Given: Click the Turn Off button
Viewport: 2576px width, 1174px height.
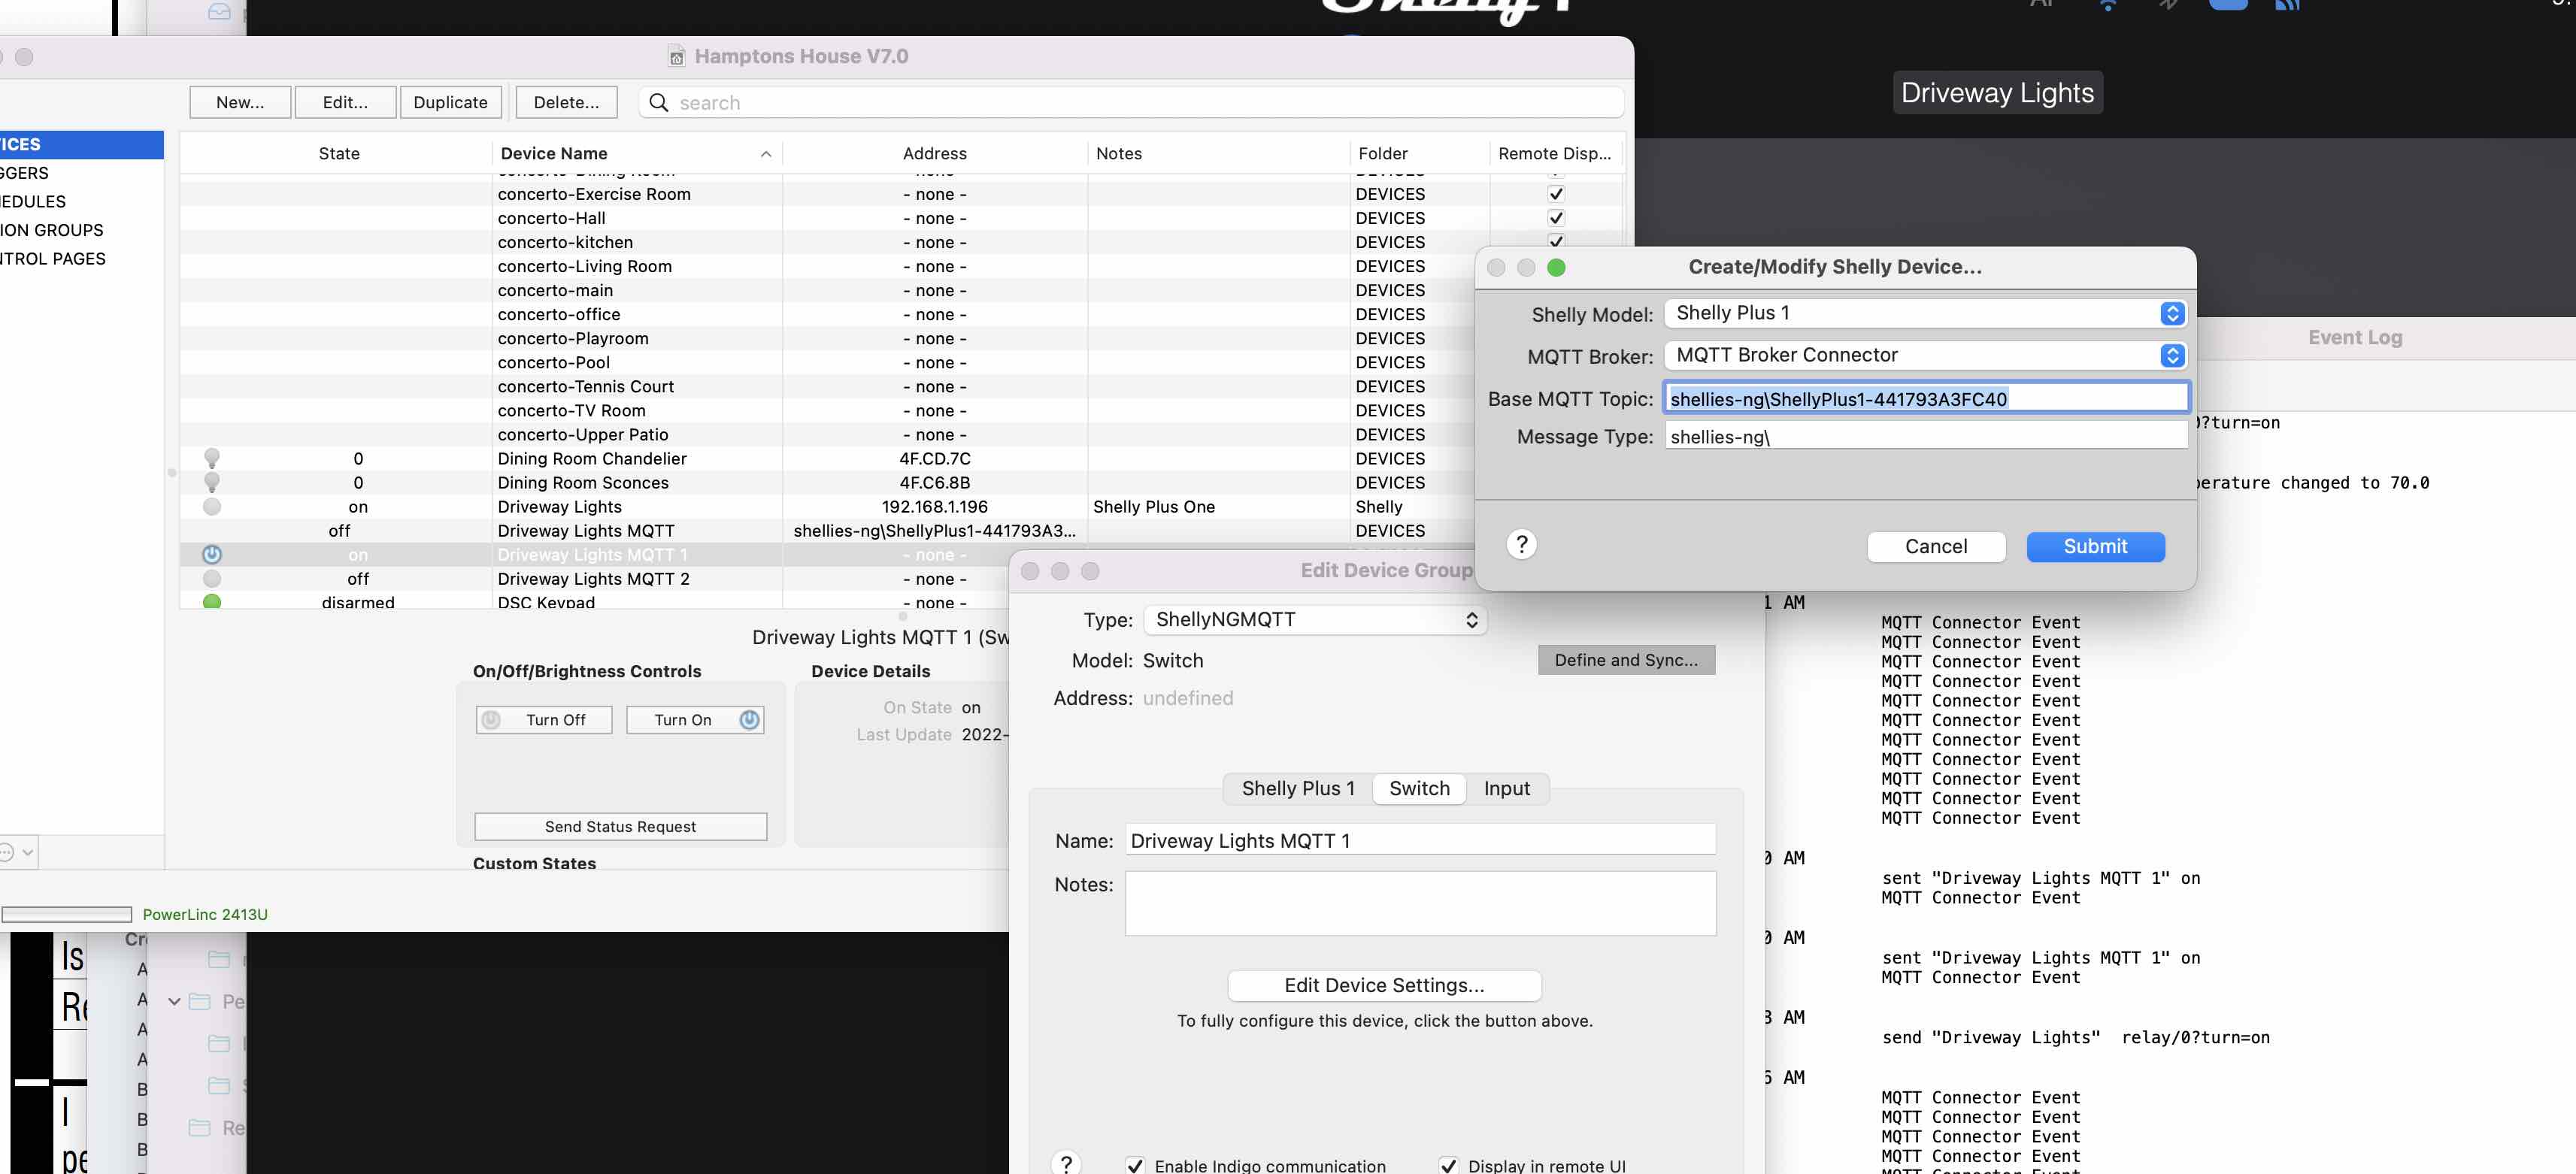Looking at the screenshot, I should (x=544, y=720).
